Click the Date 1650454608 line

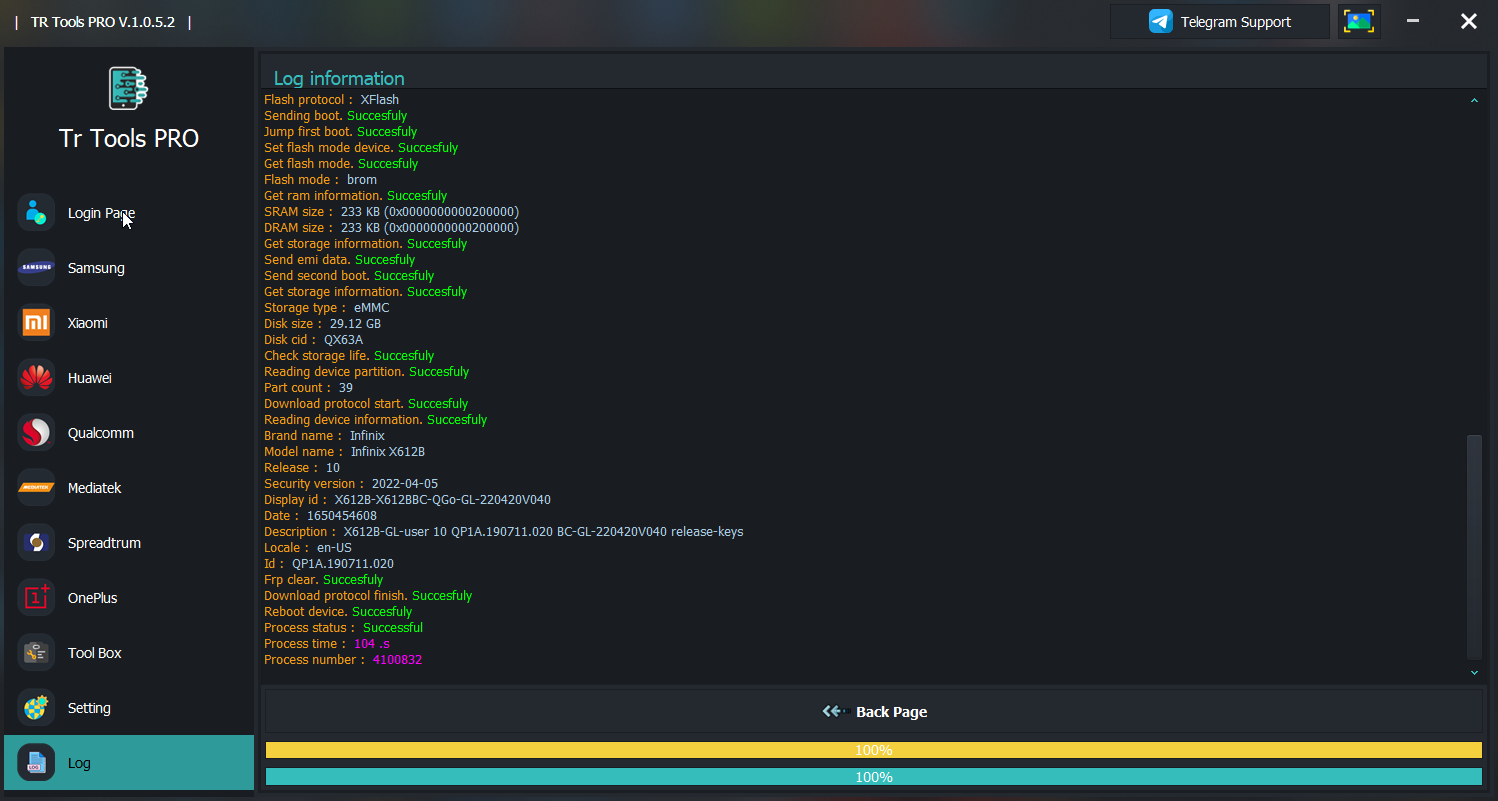320,516
